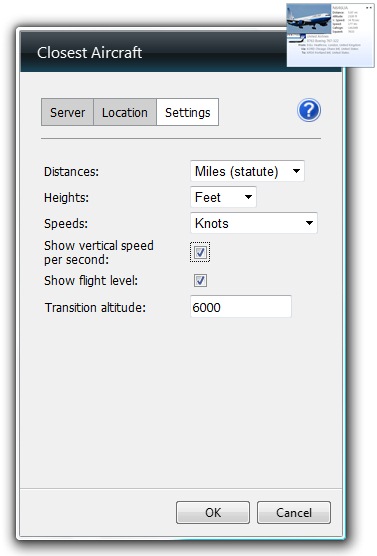Dismiss the dialog with Cancel
Viewport: 377px width, 556px height.
[294, 512]
